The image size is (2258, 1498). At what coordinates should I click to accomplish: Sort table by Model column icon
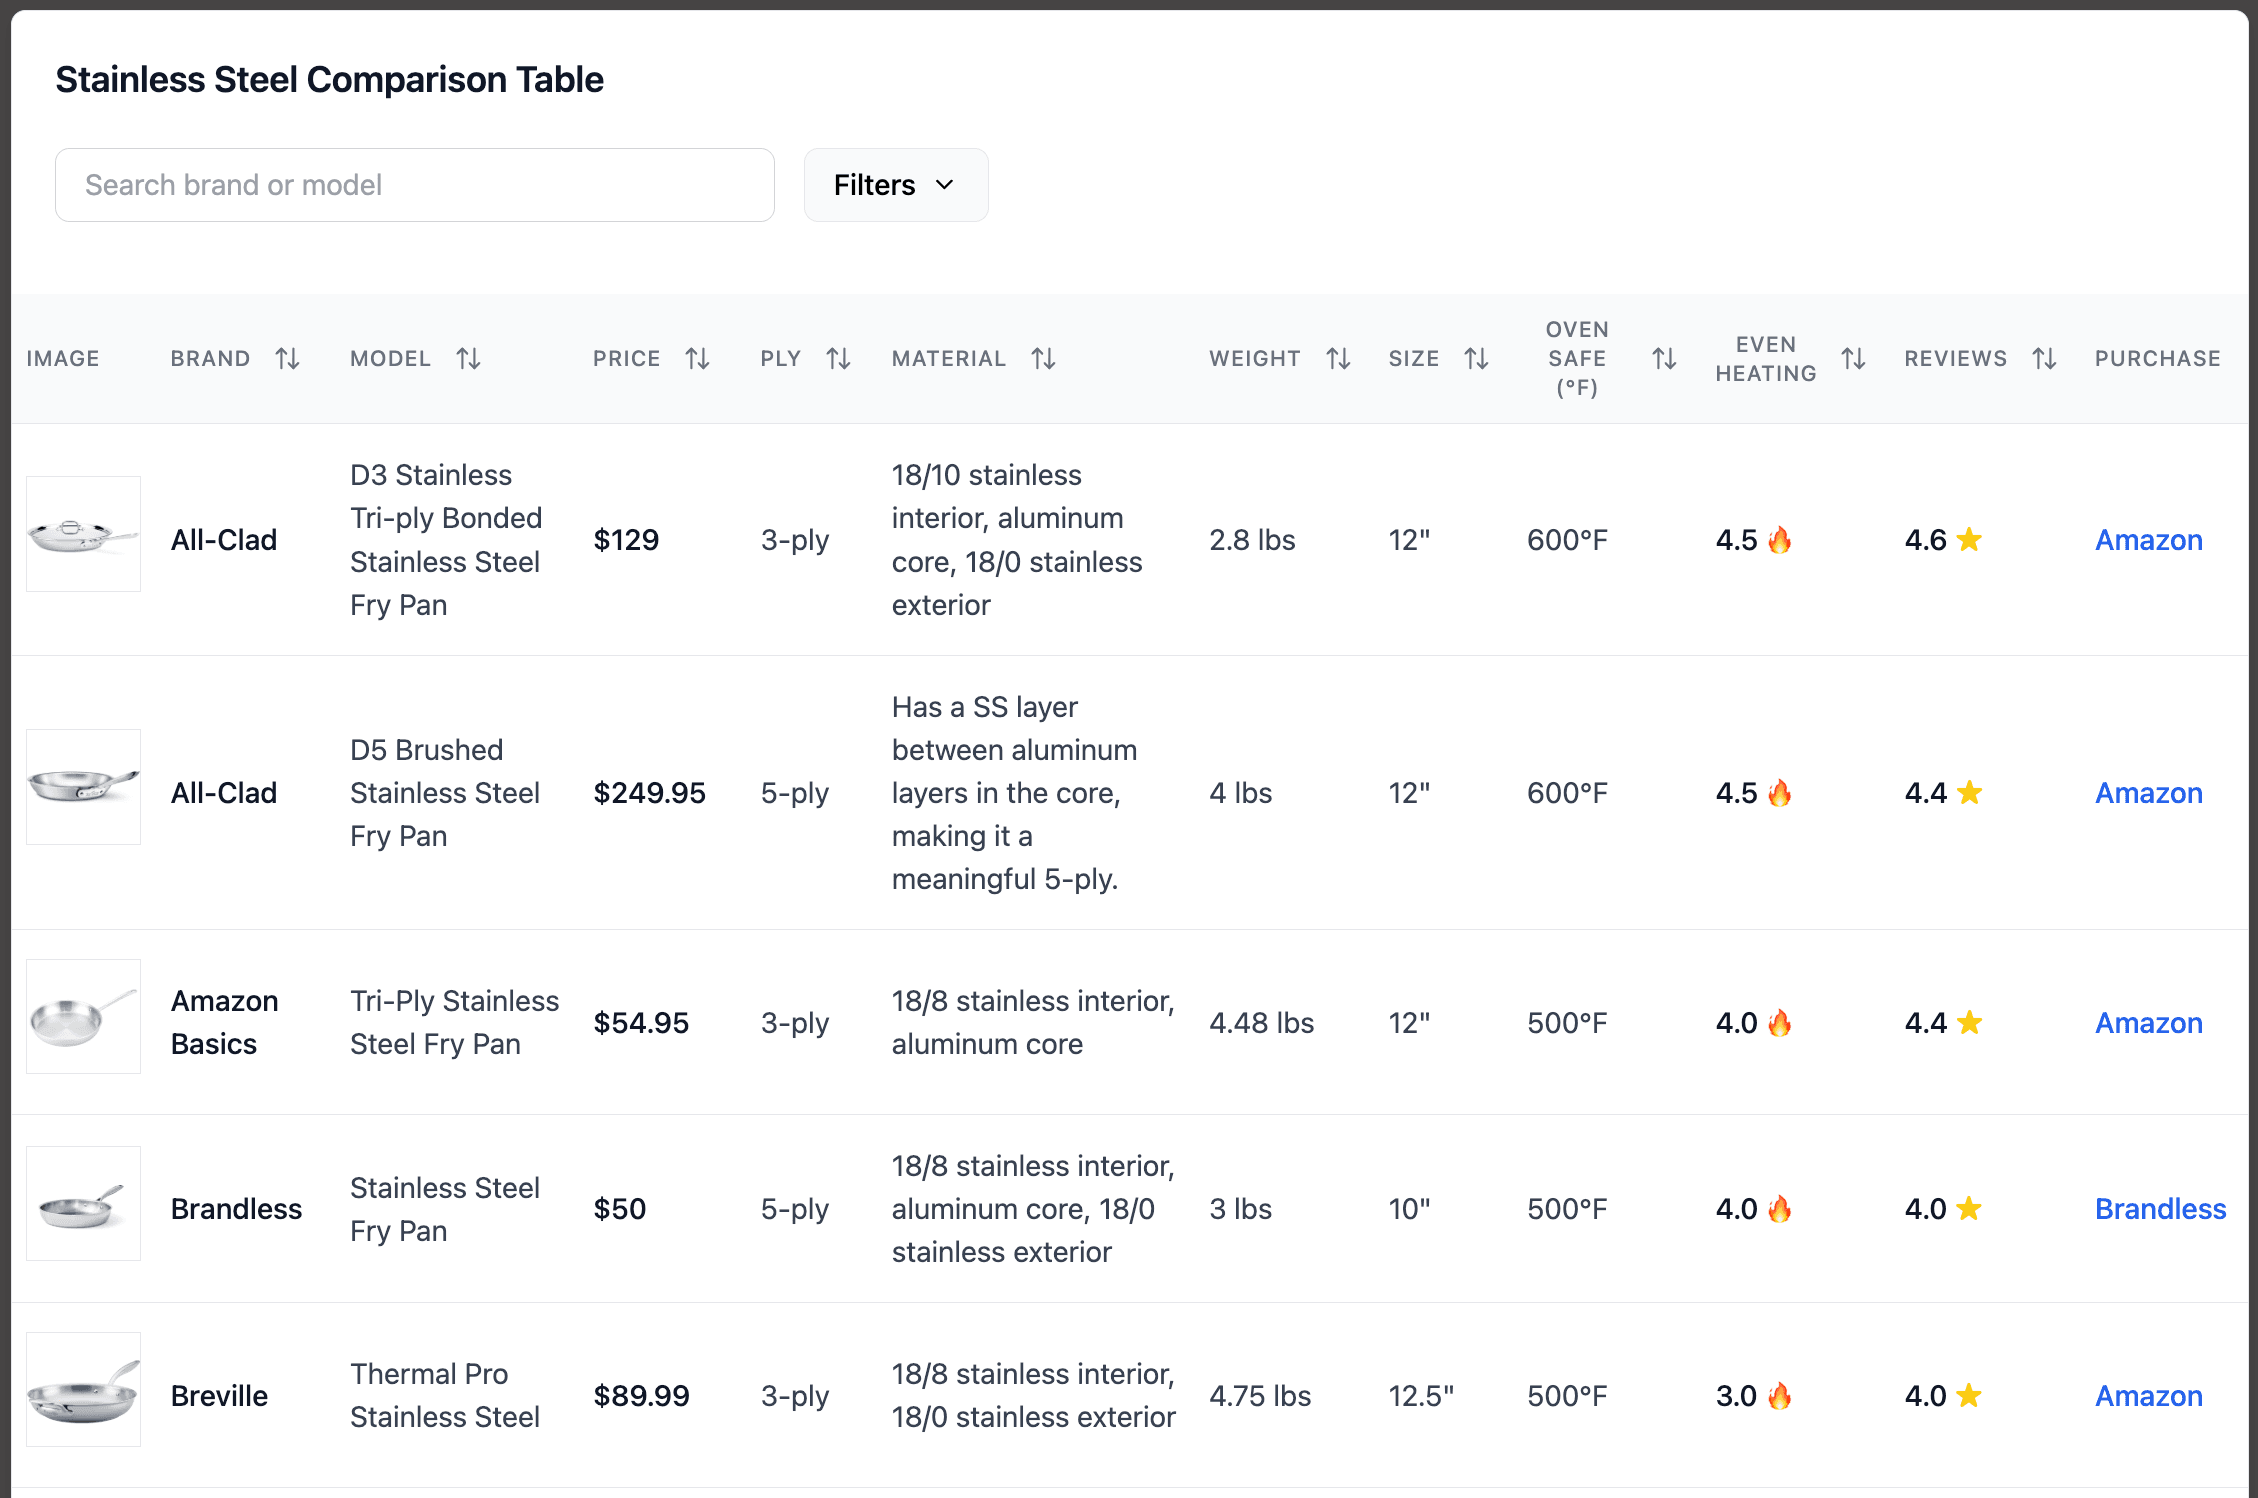[x=468, y=358]
